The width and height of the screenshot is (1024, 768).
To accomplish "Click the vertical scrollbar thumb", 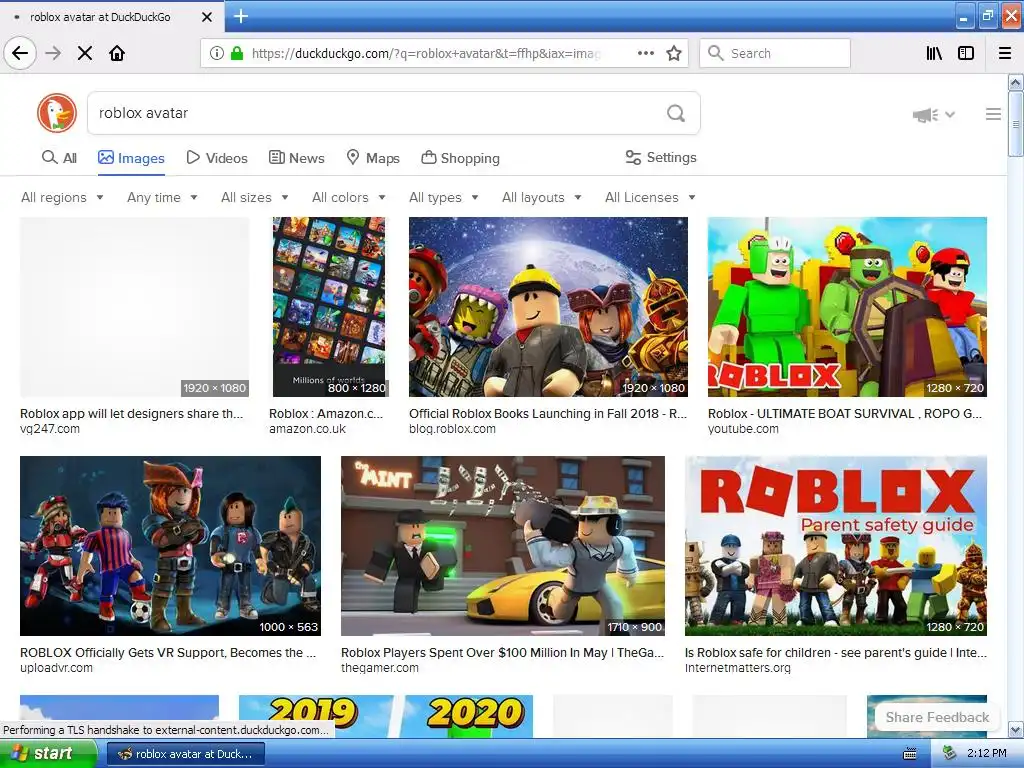I will point(1015,124).
